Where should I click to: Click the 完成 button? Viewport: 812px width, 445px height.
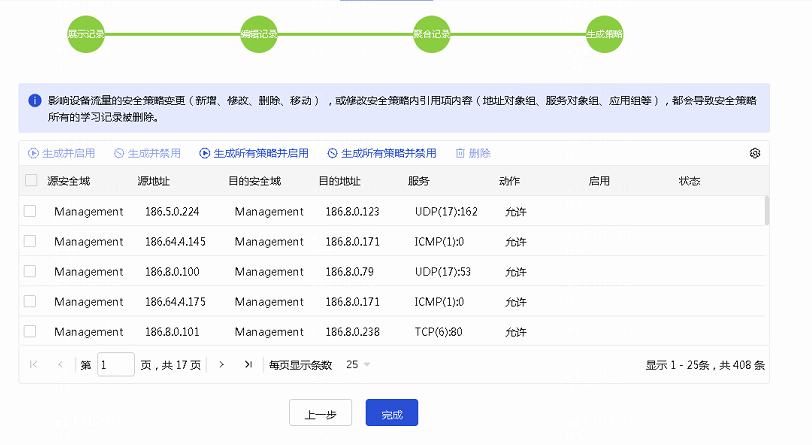click(x=391, y=414)
